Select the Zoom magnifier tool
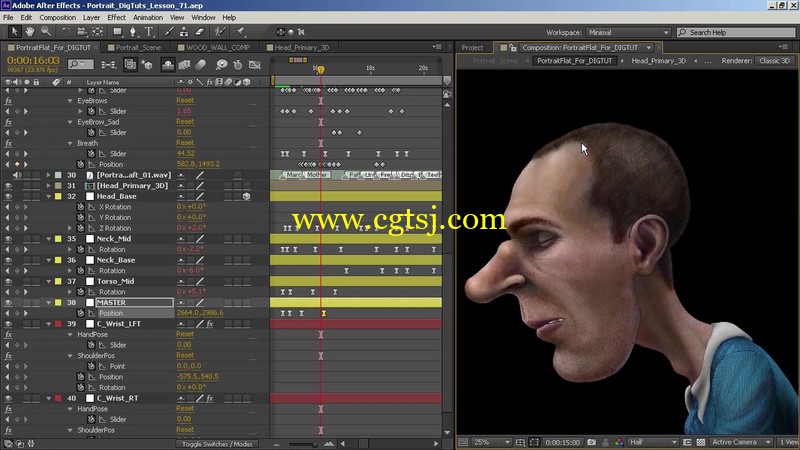800x450 pixels. point(45,32)
